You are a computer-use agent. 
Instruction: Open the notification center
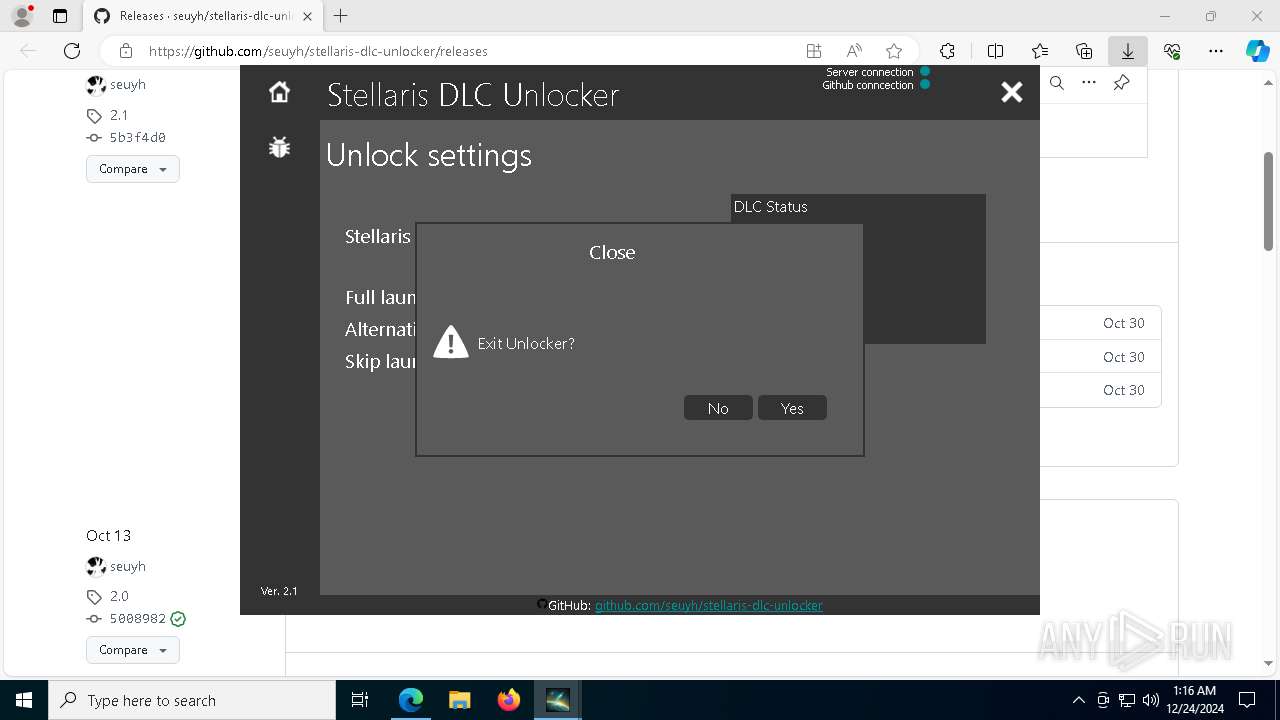tap(1247, 700)
